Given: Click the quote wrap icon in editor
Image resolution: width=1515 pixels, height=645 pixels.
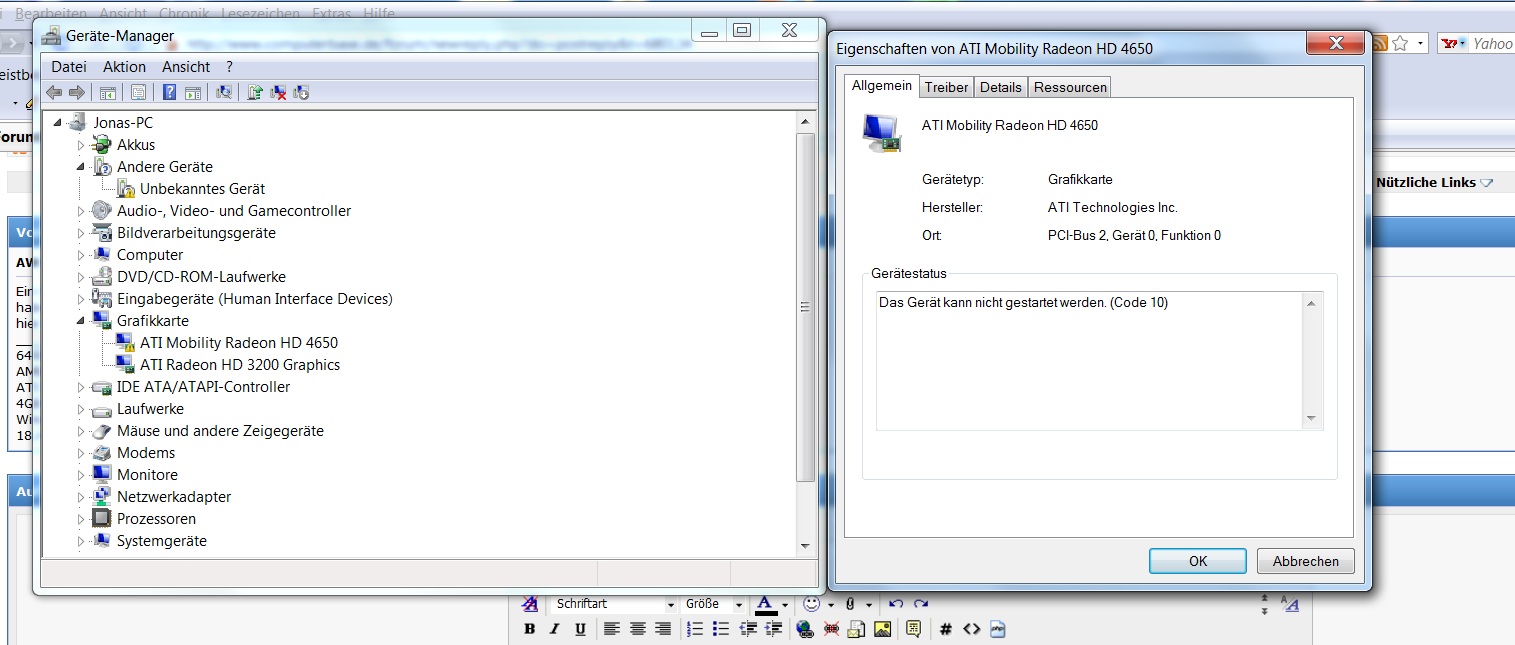Looking at the screenshot, I should tap(913, 628).
